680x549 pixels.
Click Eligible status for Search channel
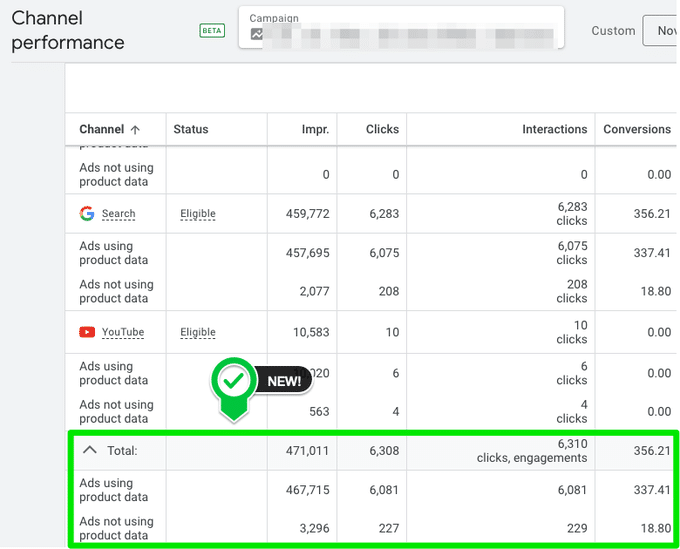pos(198,214)
